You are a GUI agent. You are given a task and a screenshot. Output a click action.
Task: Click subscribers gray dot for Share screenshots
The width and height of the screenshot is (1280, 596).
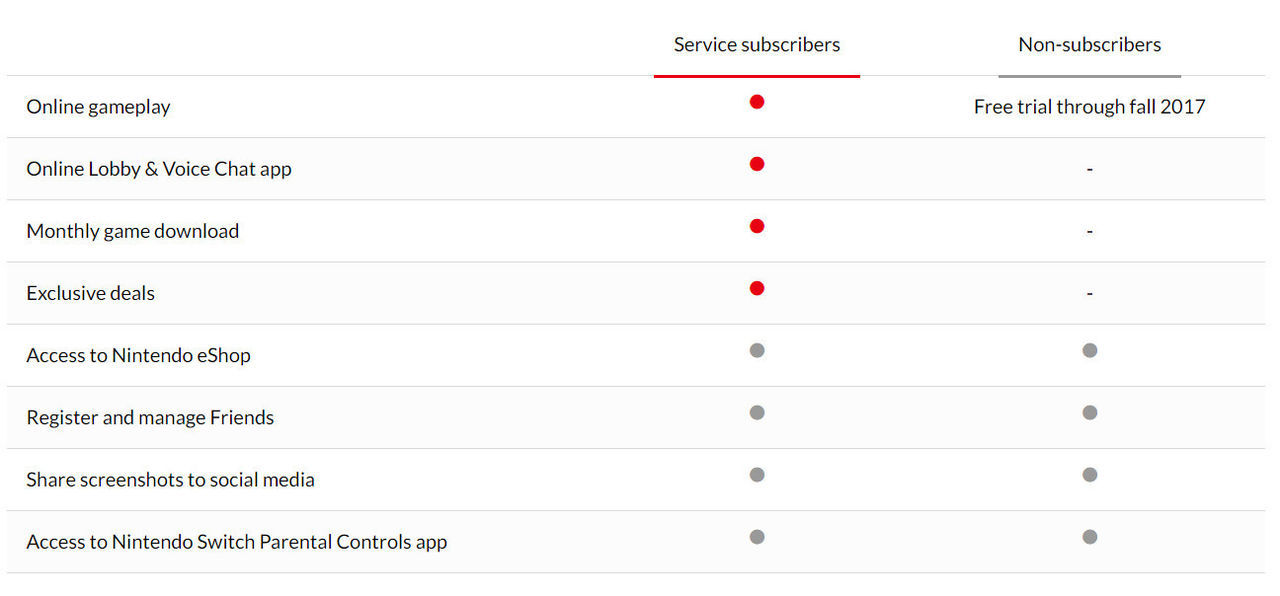757,474
